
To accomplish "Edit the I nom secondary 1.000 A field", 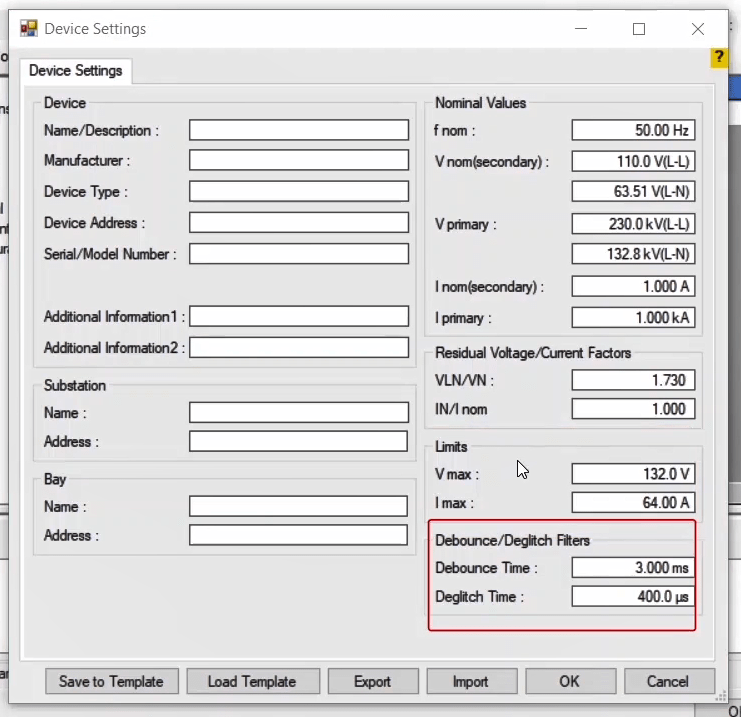I will 633,286.
